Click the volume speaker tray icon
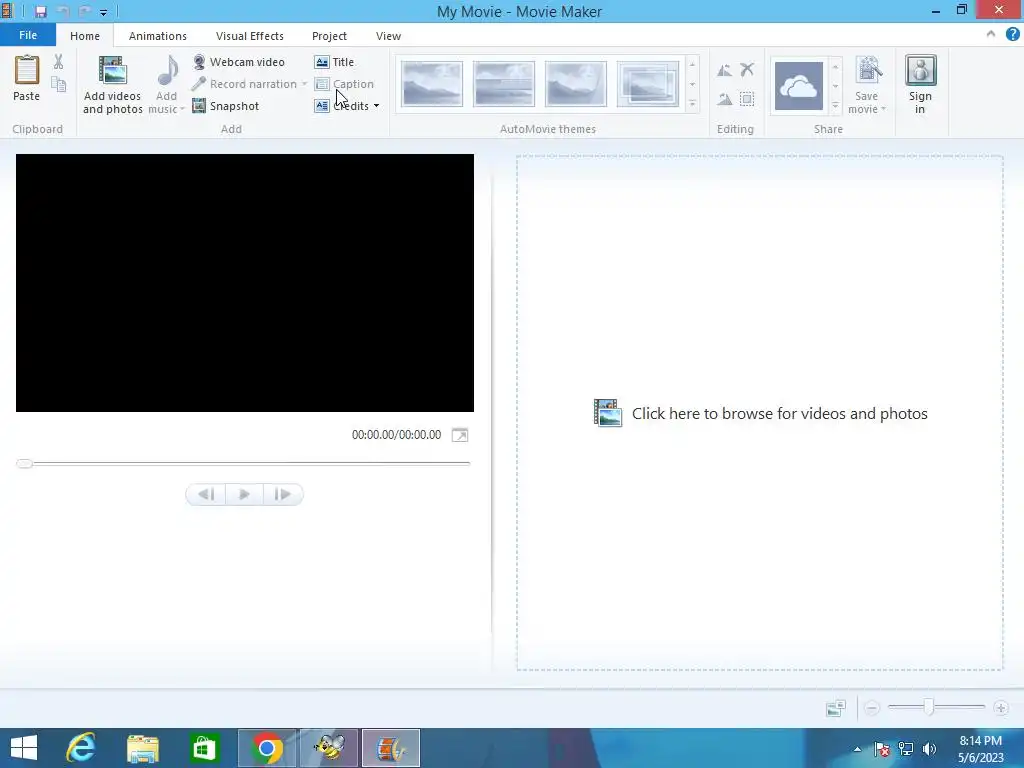 (x=929, y=749)
